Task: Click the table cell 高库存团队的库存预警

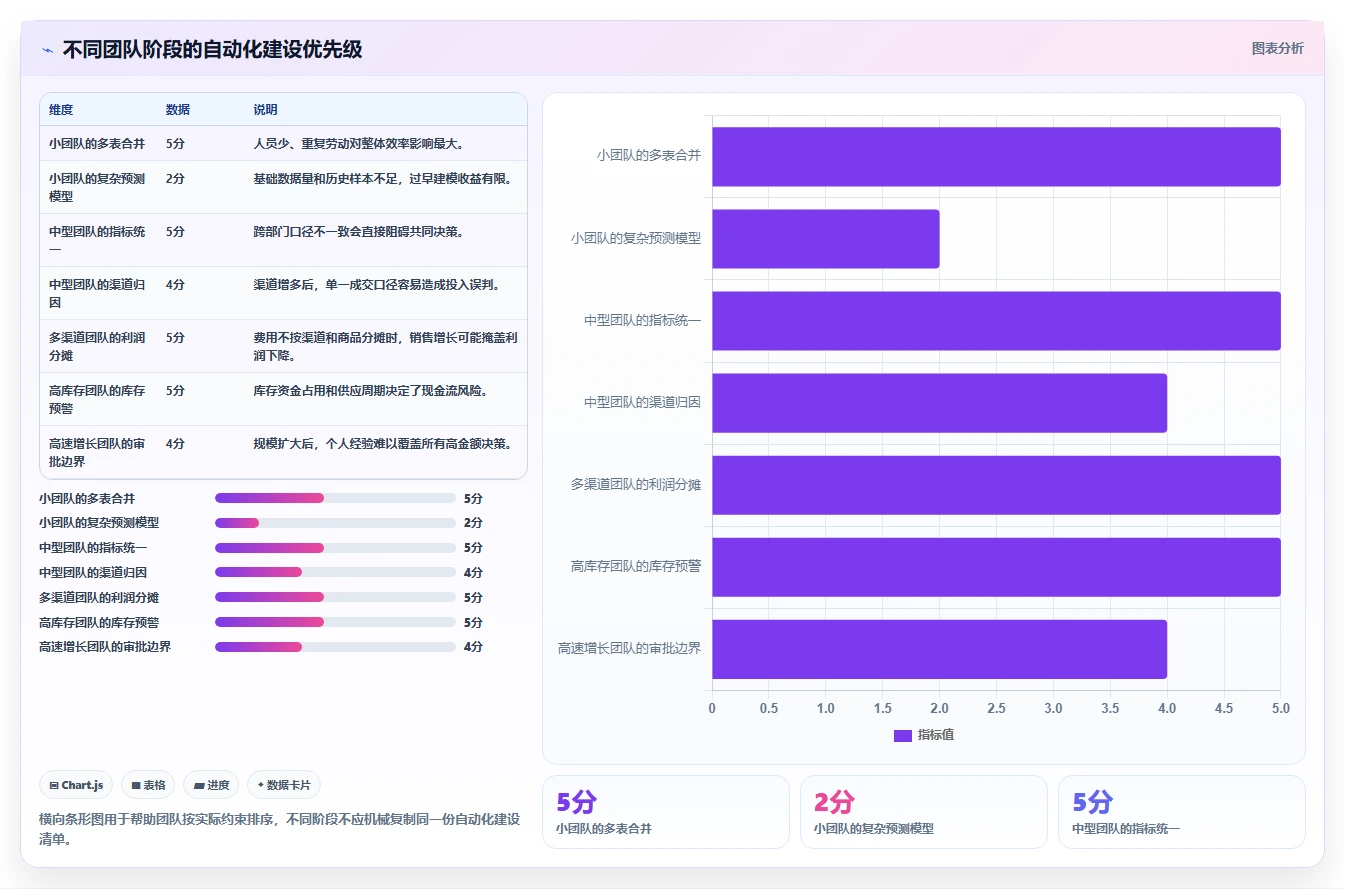Action: click(97, 400)
